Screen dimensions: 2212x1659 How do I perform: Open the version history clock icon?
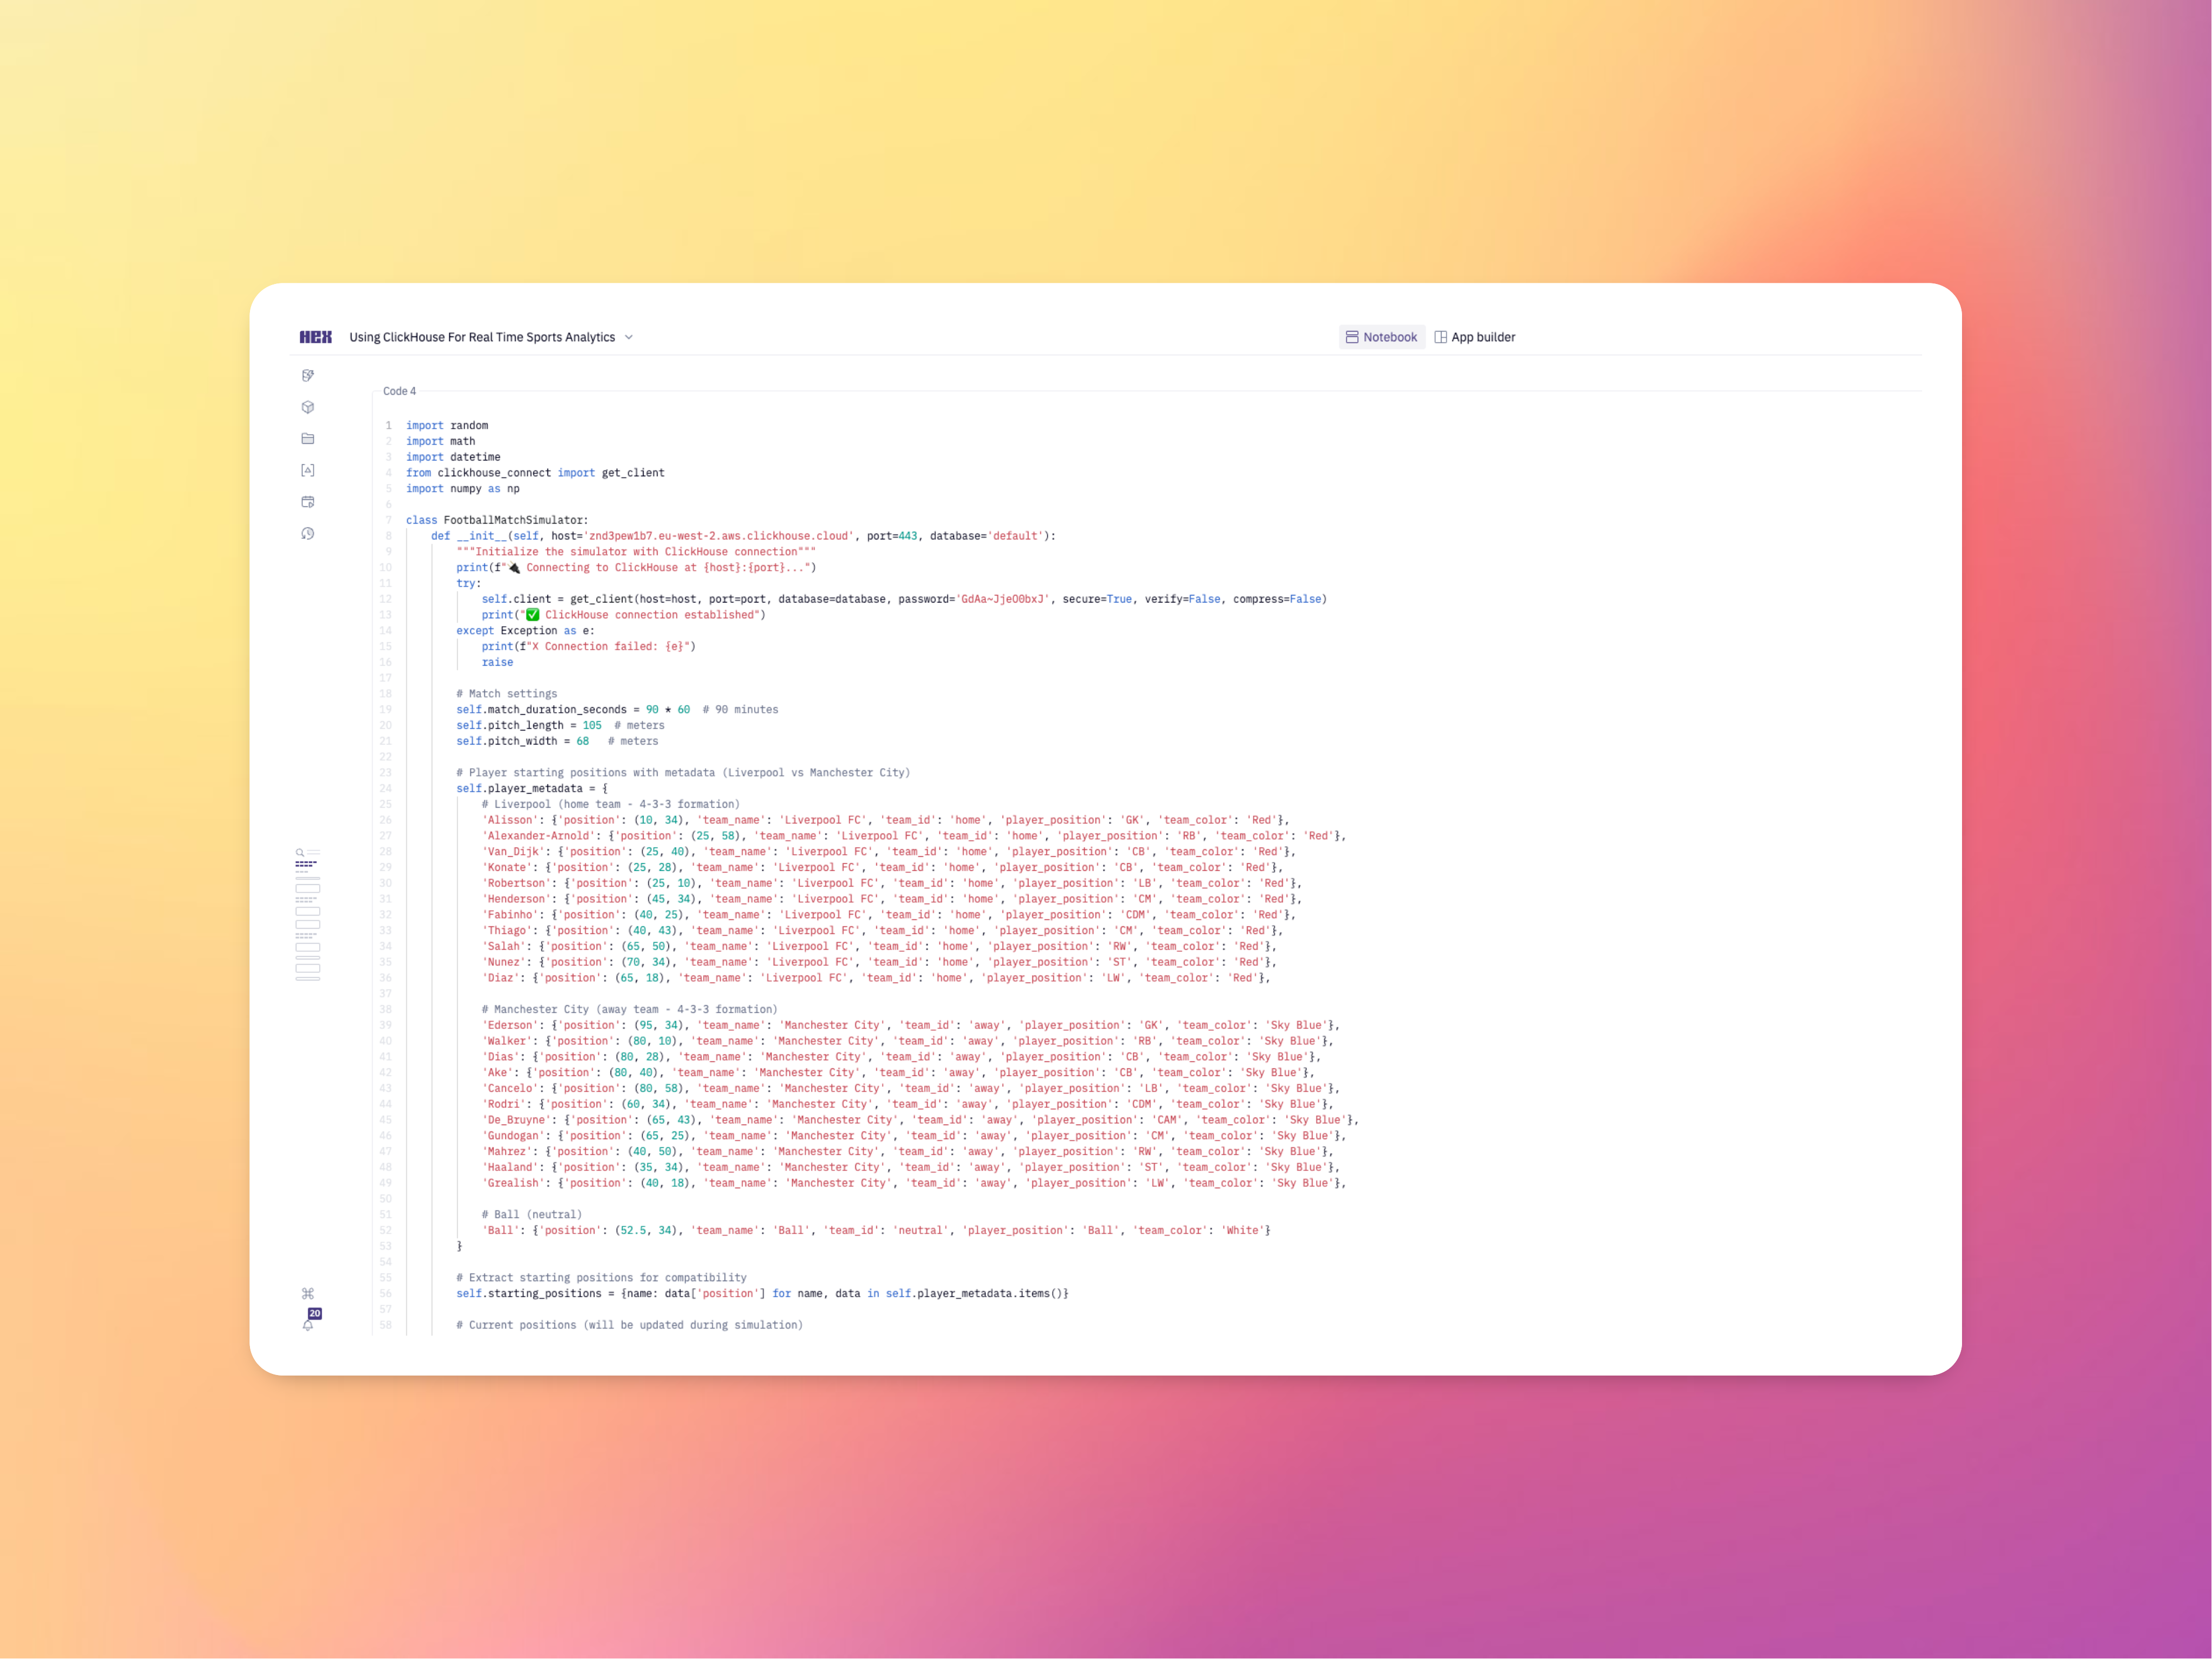click(x=308, y=534)
